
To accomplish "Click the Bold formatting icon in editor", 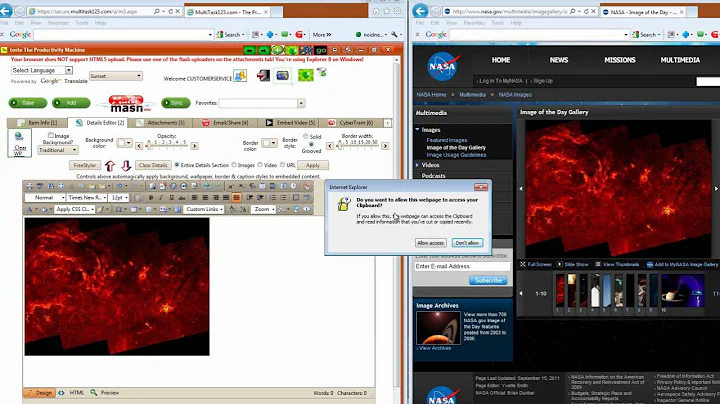I will pos(151,197).
